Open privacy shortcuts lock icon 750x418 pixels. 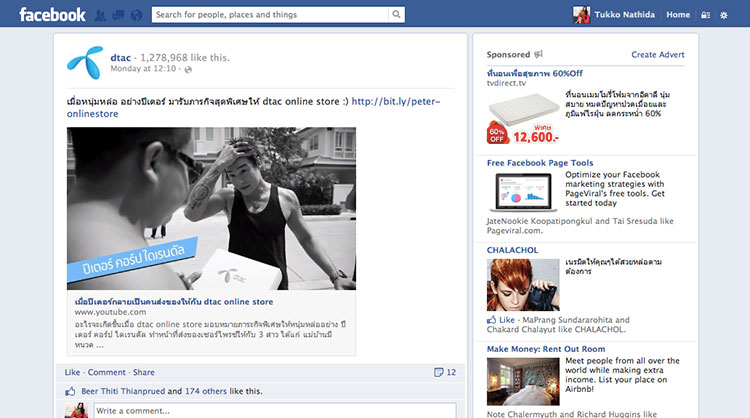pyautogui.click(x=705, y=15)
